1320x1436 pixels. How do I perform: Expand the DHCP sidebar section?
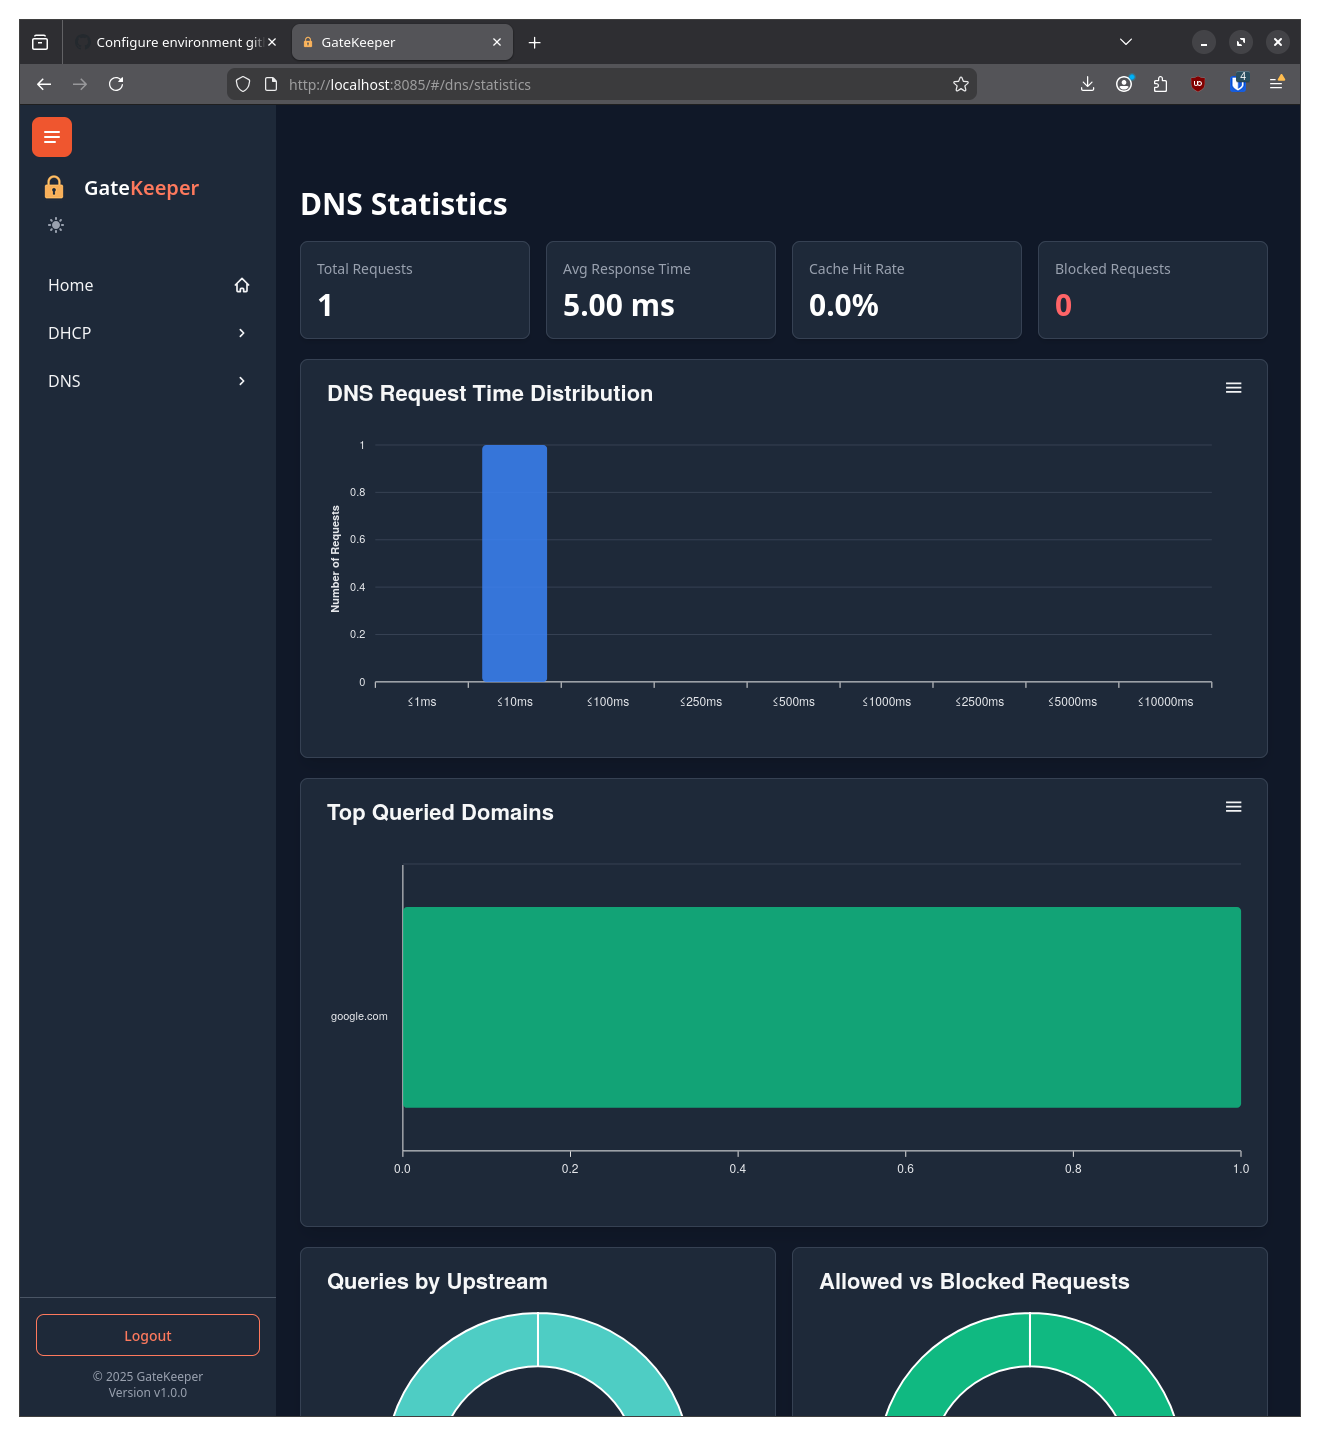[147, 333]
